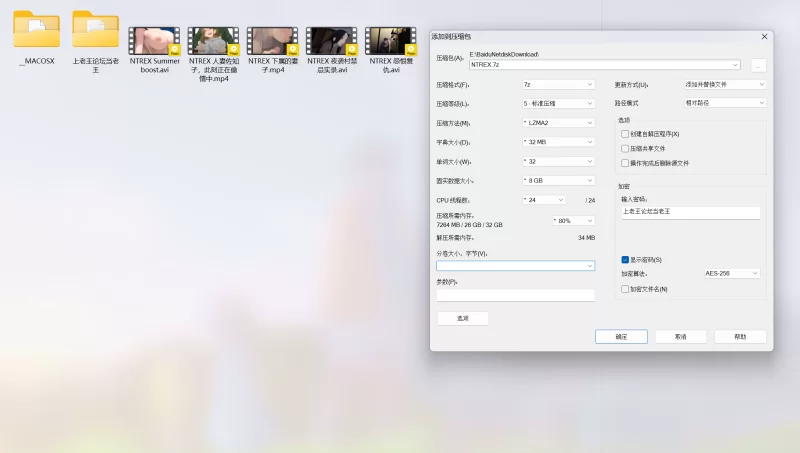Enable the 加密文件名(N) checkbox

tap(625, 289)
